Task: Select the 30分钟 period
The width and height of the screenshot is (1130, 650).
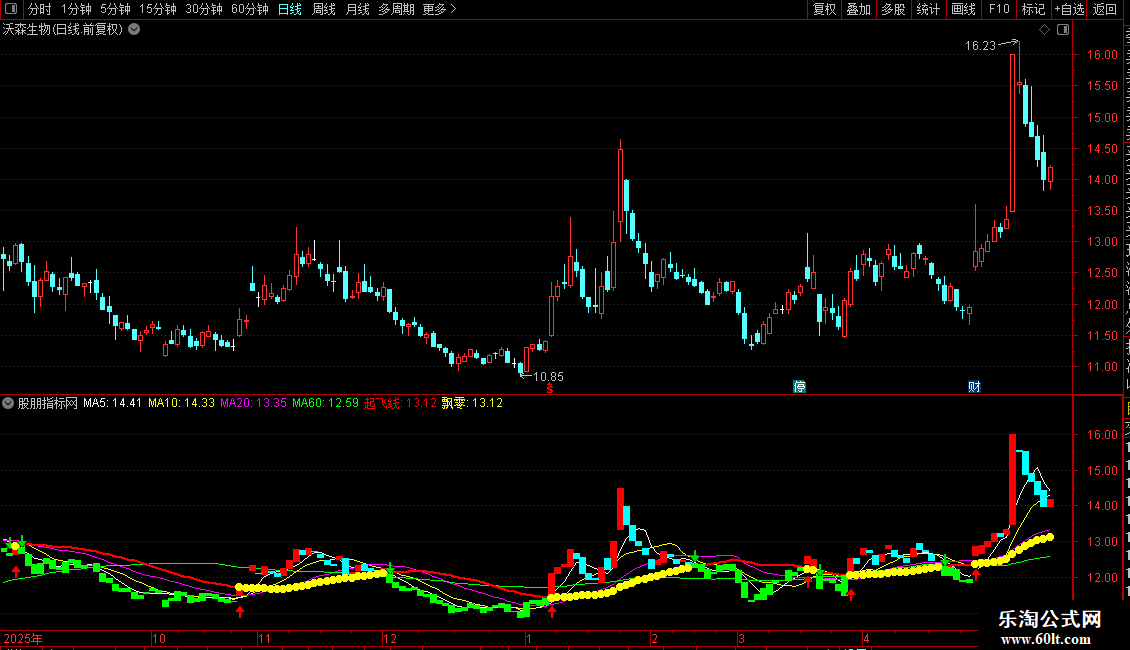Action: coord(204,9)
